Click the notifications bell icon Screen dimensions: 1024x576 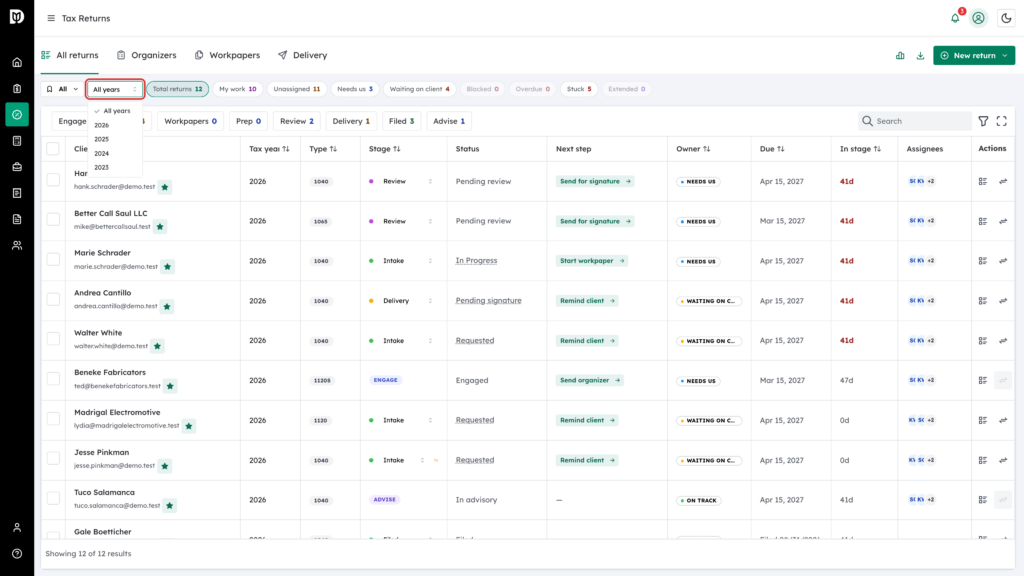tap(955, 18)
